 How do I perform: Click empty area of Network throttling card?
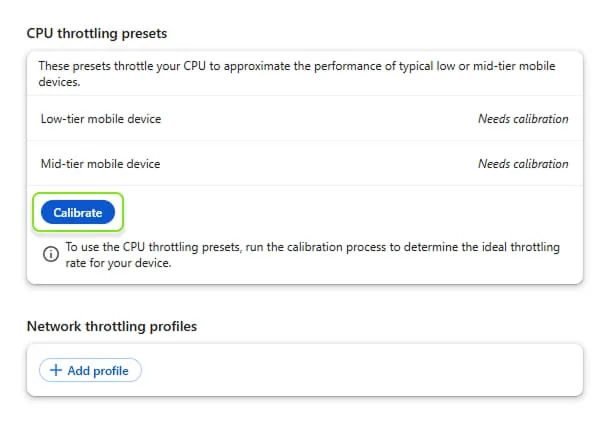pos(380,370)
